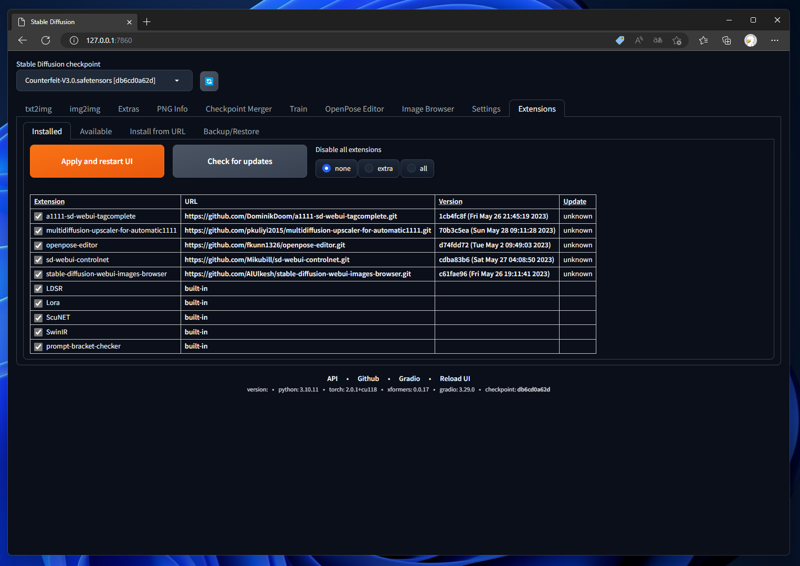This screenshot has height=566, width=800.
Task: Open the Stable Diffusion checkpoint dropdown
Action: [x=104, y=81]
